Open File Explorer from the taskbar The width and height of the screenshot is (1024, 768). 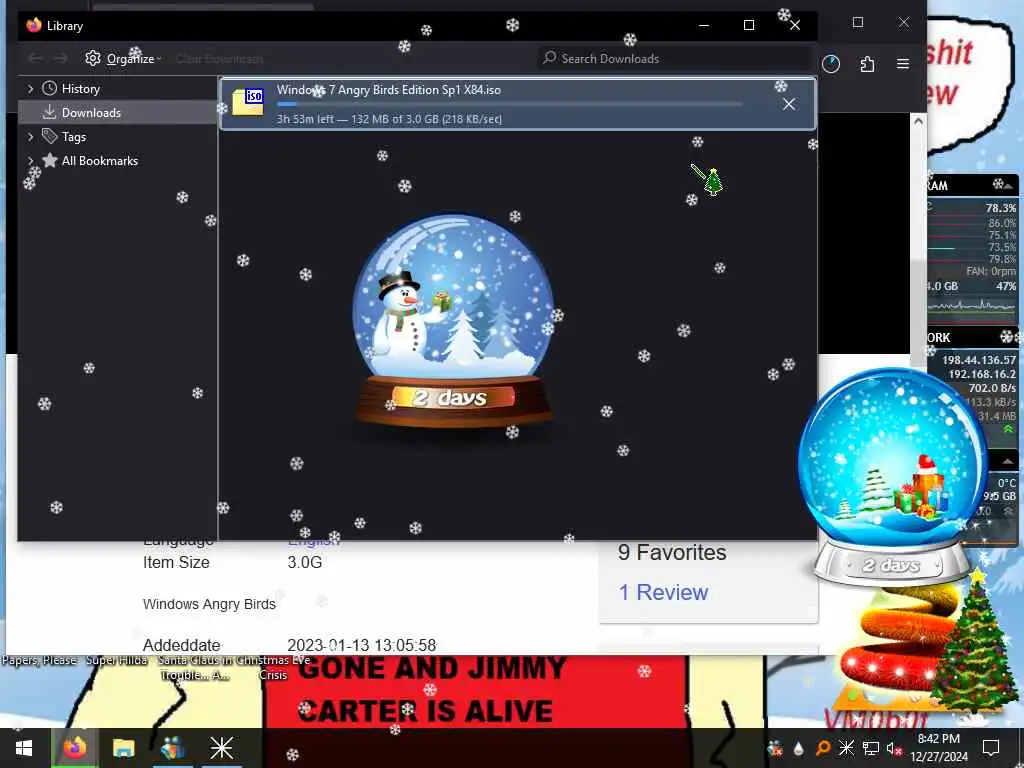click(x=123, y=748)
